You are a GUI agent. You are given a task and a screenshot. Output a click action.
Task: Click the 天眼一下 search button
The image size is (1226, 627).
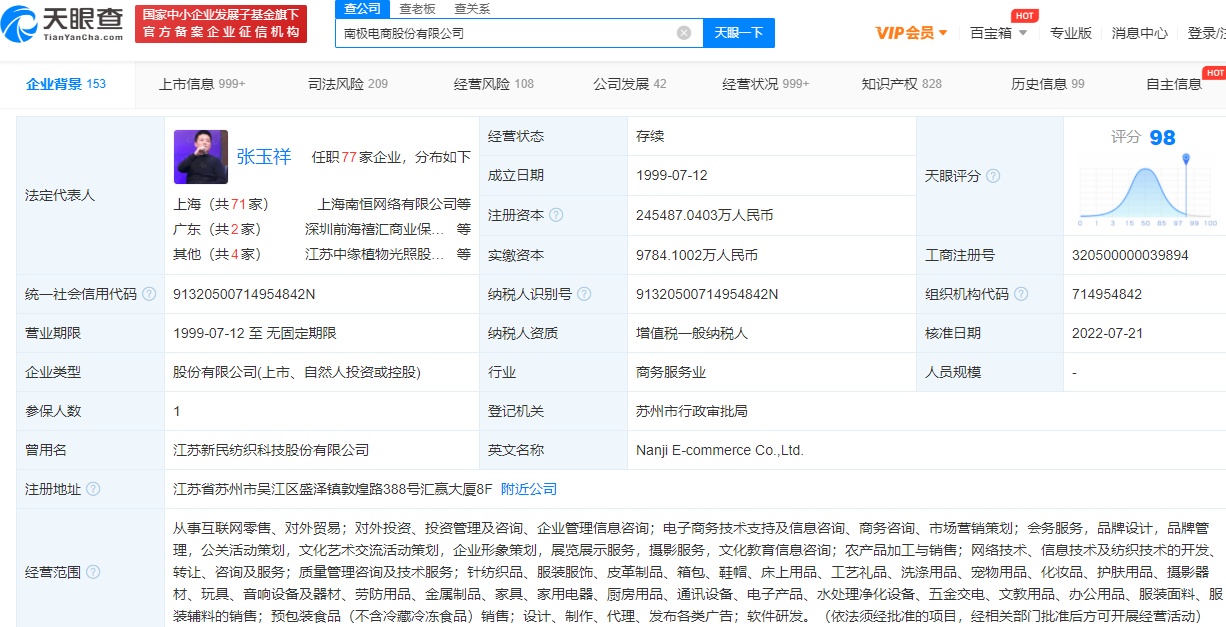[x=739, y=33]
